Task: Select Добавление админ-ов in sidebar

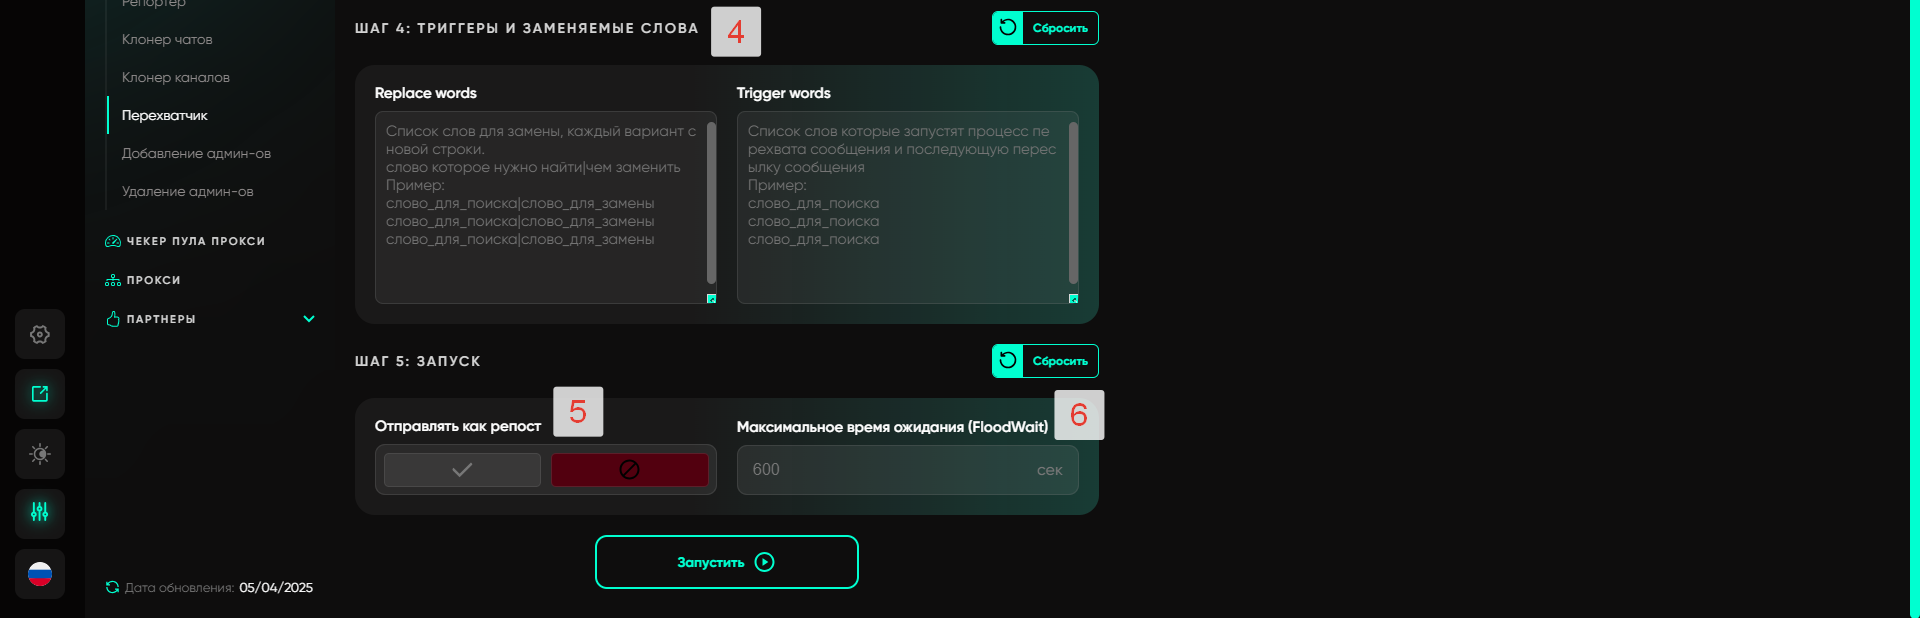Action: (x=196, y=154)
